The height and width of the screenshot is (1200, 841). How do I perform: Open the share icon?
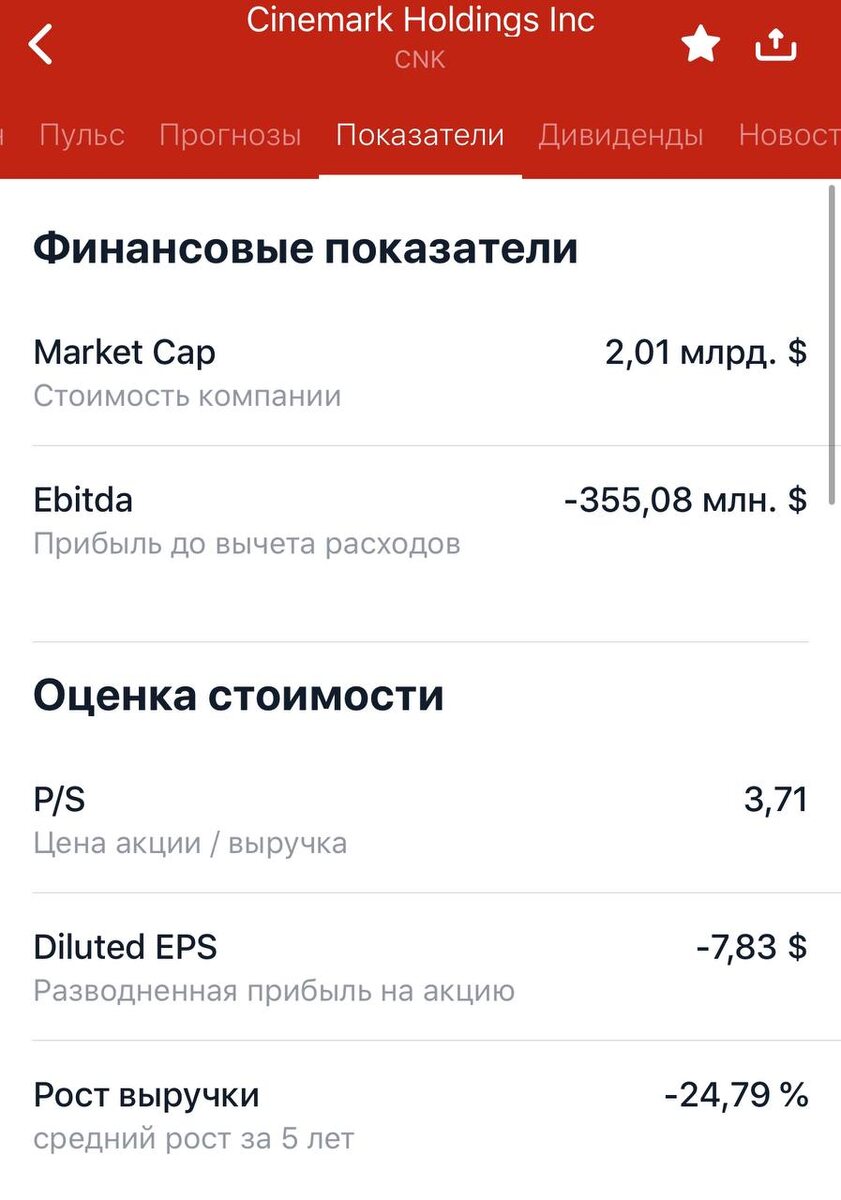(x=776, y=43)
